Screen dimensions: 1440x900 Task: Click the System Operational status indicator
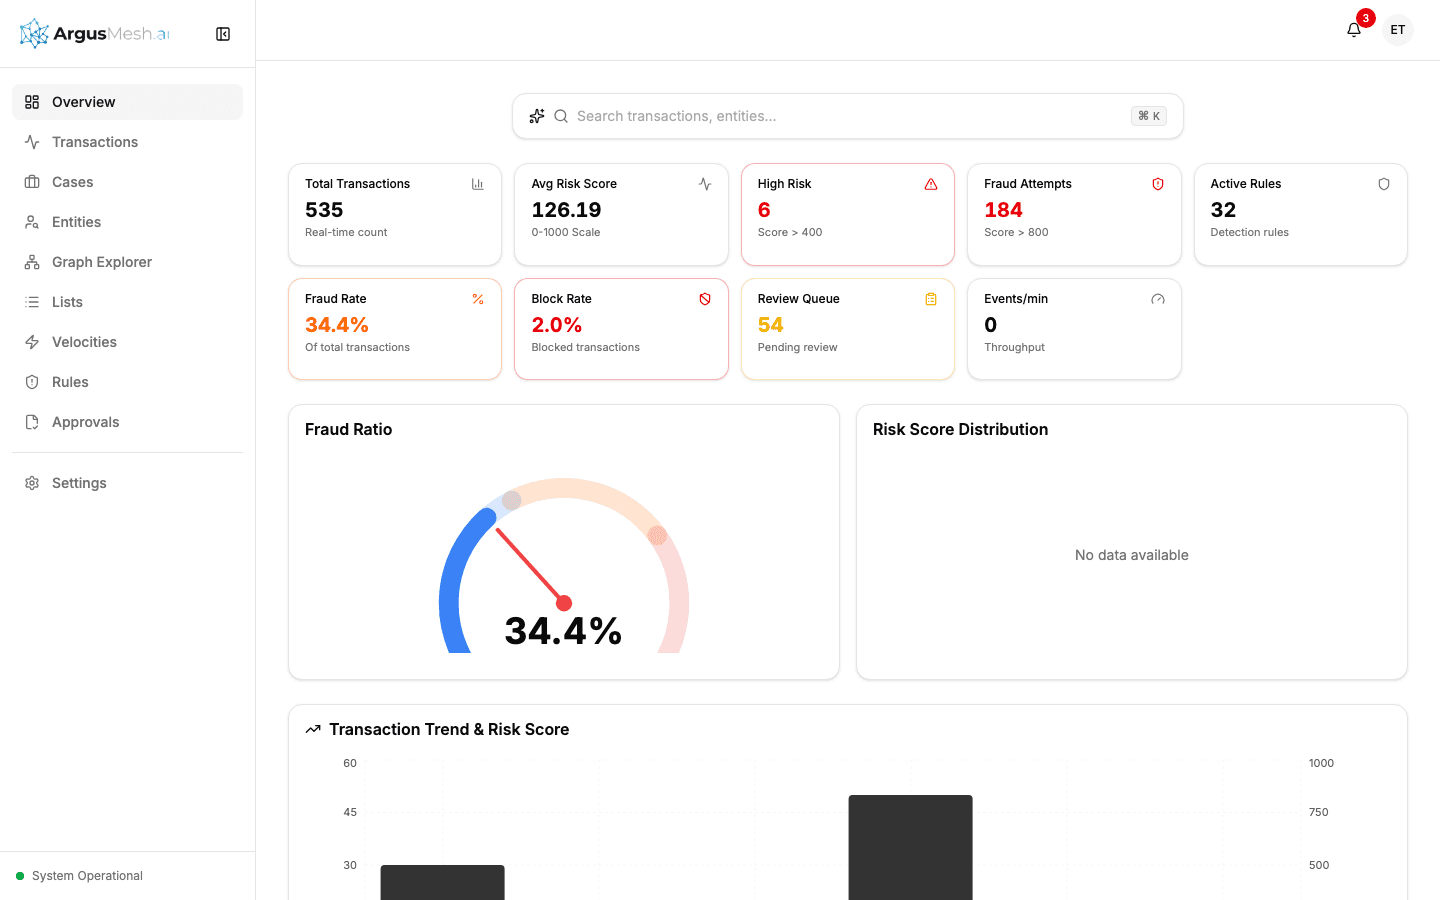tap(80, 875)
